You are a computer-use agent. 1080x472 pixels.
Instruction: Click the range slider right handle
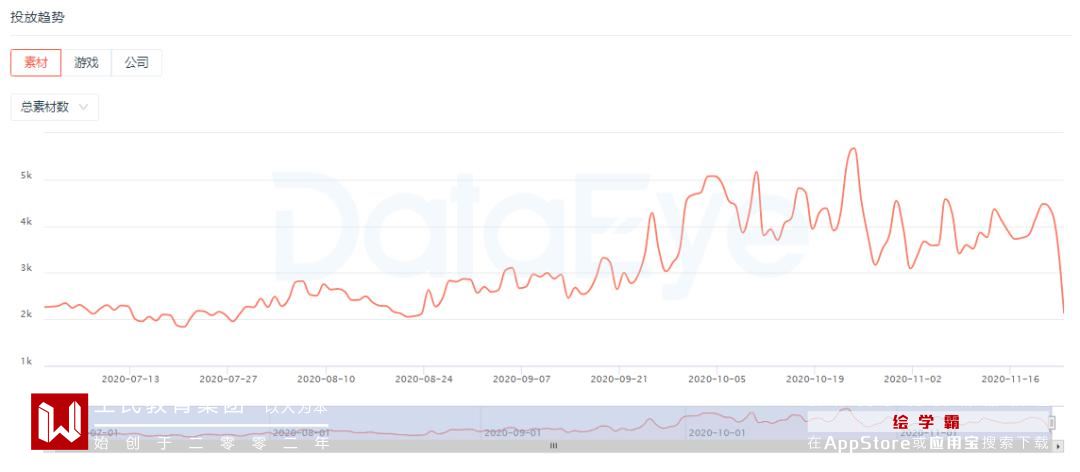click(1052, 422)
